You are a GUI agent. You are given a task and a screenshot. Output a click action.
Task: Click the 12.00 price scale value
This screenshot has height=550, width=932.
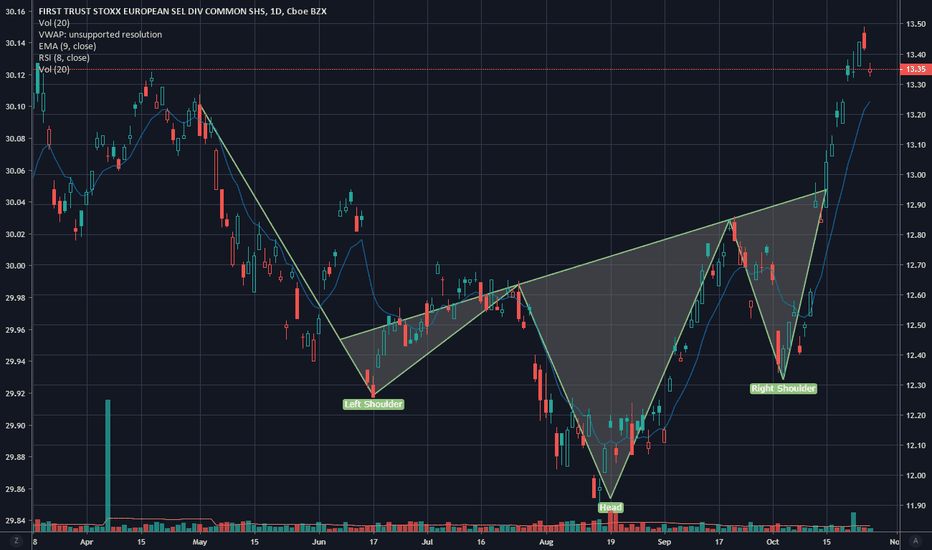coord(915,476)
